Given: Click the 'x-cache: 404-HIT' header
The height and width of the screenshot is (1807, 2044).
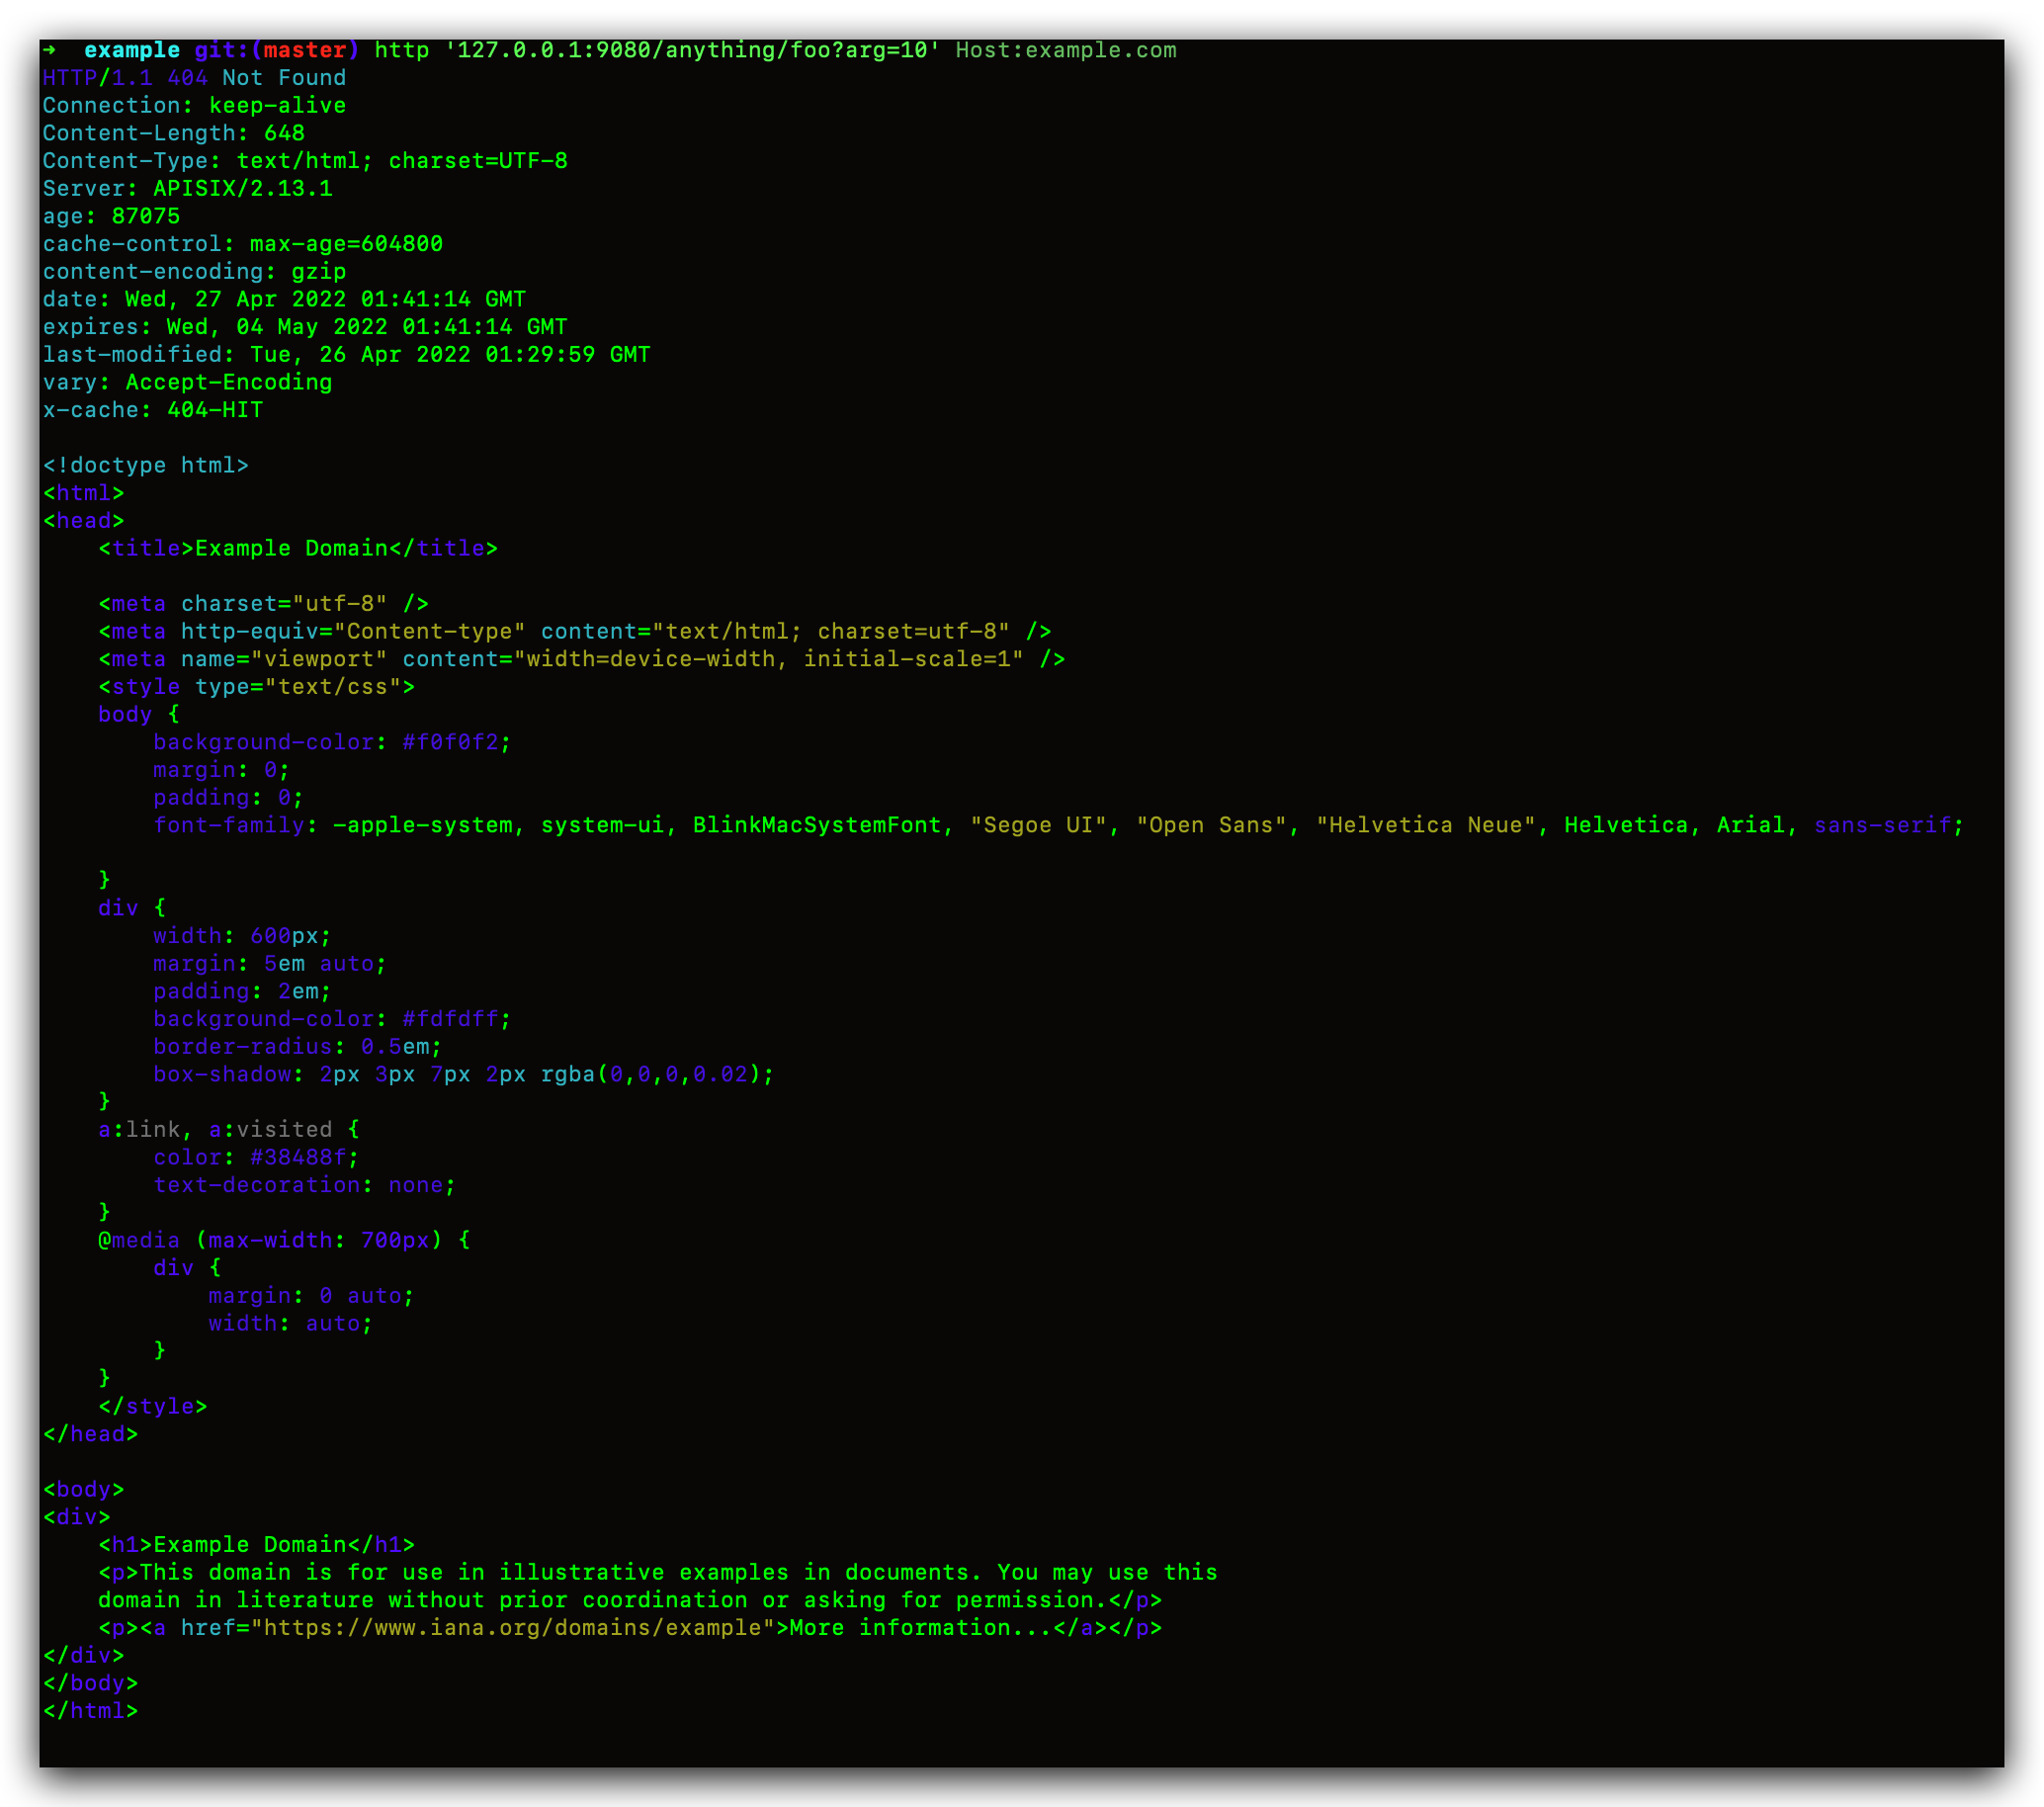Looking at the screenshot, I should pos(152,410).
